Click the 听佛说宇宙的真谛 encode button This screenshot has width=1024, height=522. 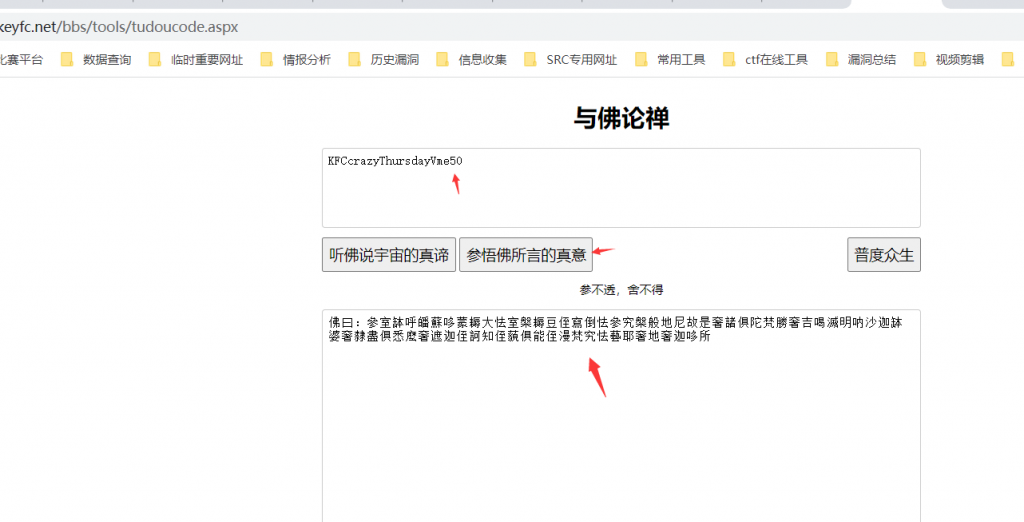[x=389, y=255]
